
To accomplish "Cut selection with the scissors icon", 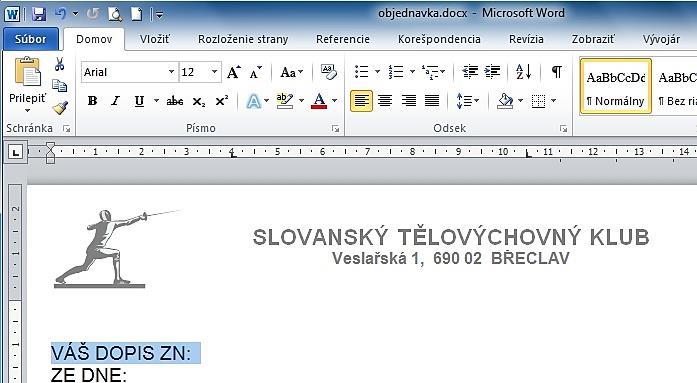I will tap(60, 64).
